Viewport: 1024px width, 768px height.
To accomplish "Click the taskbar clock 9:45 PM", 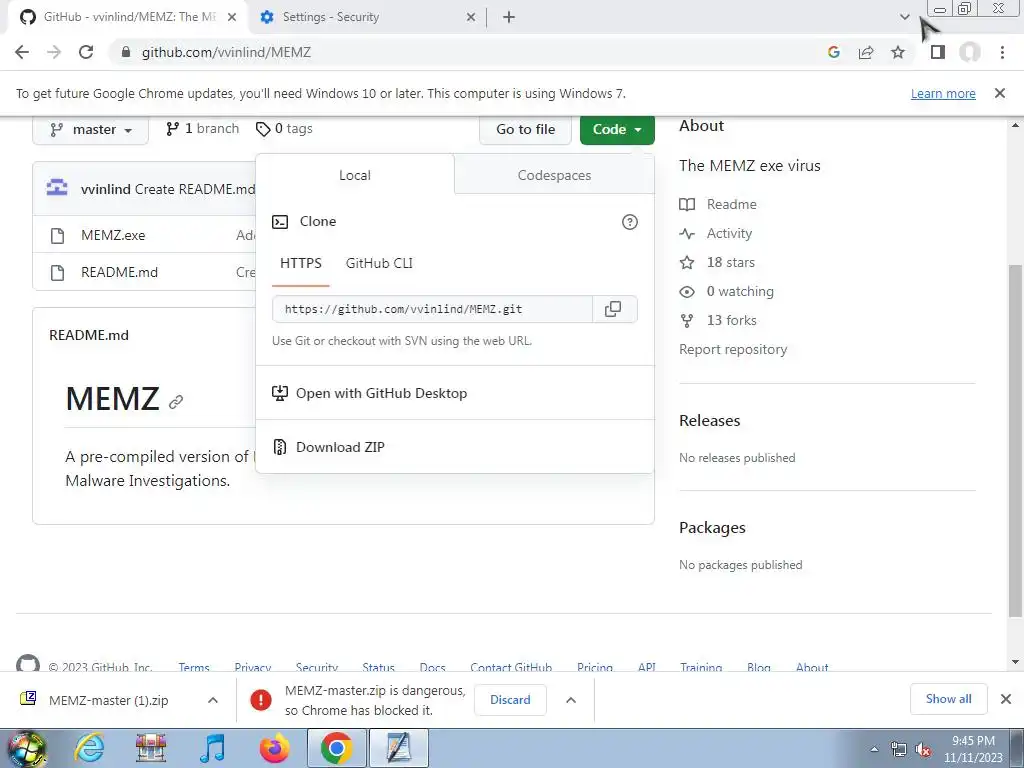I will [x=973, y=741].
